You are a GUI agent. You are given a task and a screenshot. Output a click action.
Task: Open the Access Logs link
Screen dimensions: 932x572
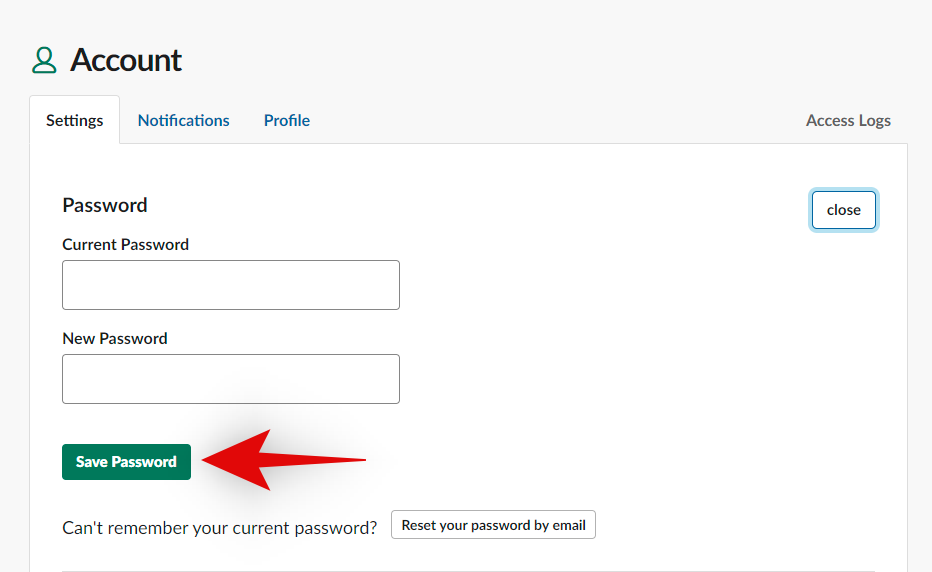coord(848,120)
